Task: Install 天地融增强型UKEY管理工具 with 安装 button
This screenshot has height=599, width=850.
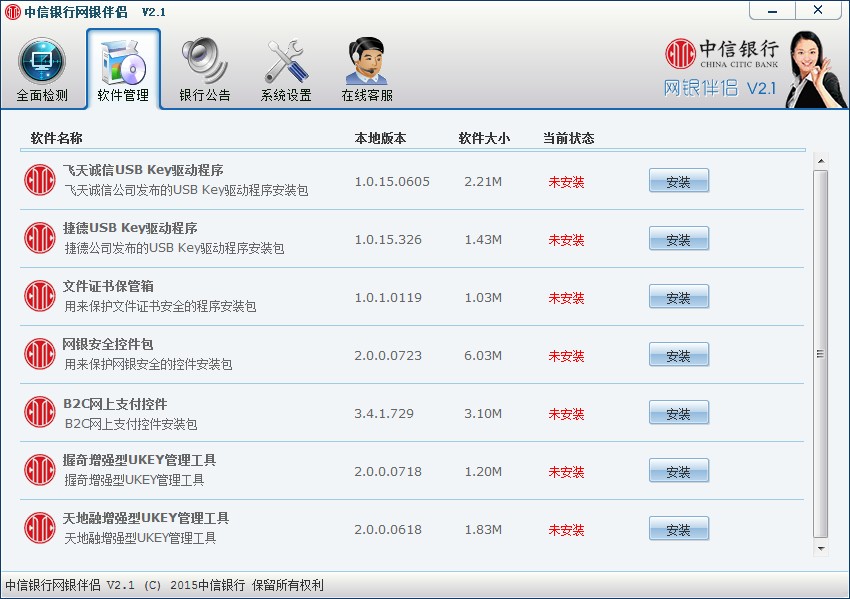Action: click(x=679, y=529)
